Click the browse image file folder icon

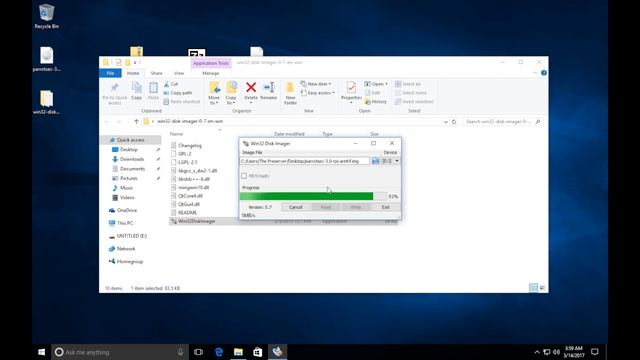pos(376,161)
